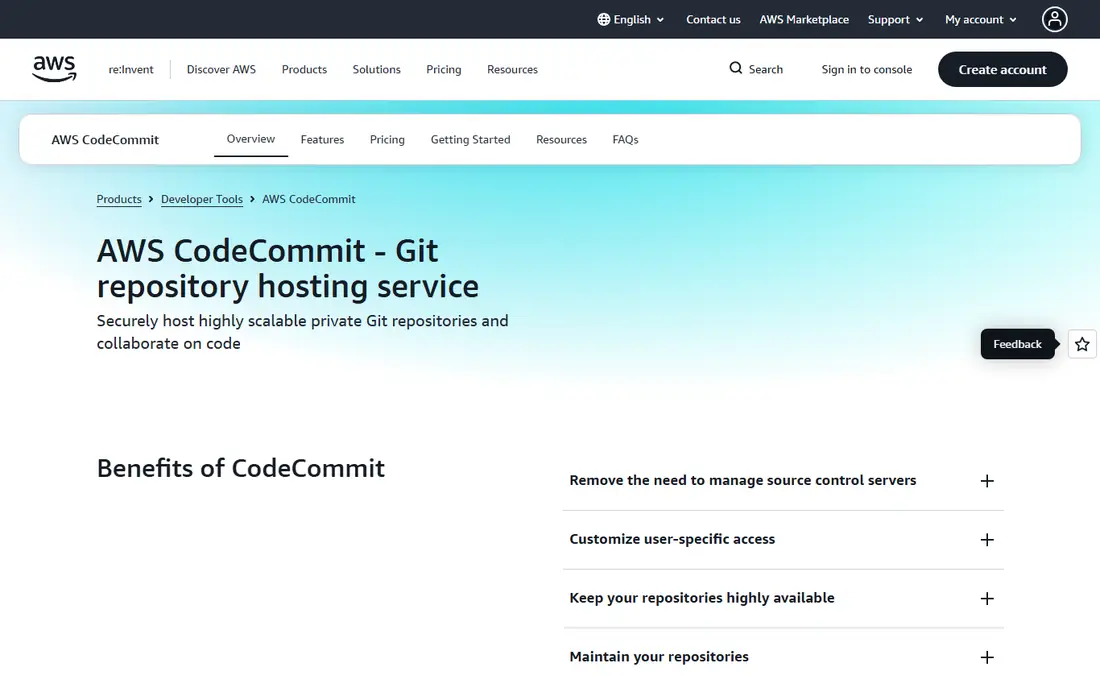
Task: Click 'Maintain your repositories' heading text
Action: [x=659, y=657]
